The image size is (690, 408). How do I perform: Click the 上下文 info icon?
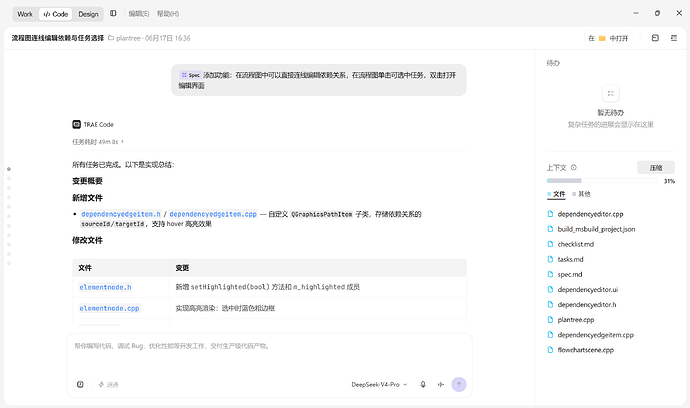573,168
